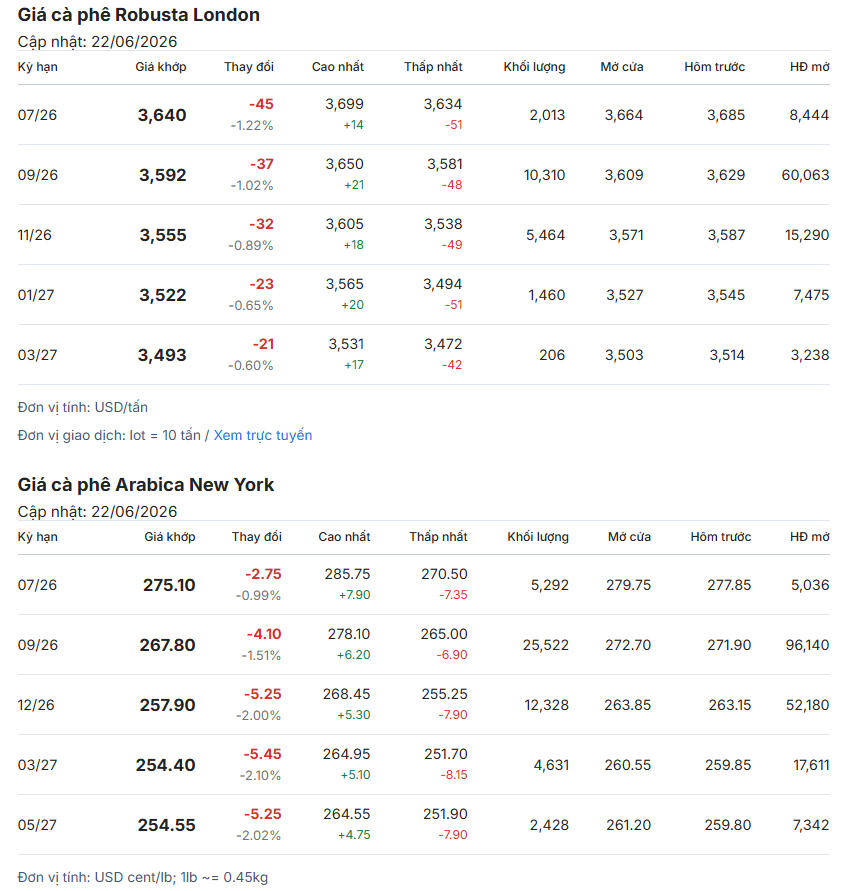The width and height of the screenshot is (847, 891).
Task: Click the Arabica 07/26 price 275.10
Action: [x=169, y=585]
